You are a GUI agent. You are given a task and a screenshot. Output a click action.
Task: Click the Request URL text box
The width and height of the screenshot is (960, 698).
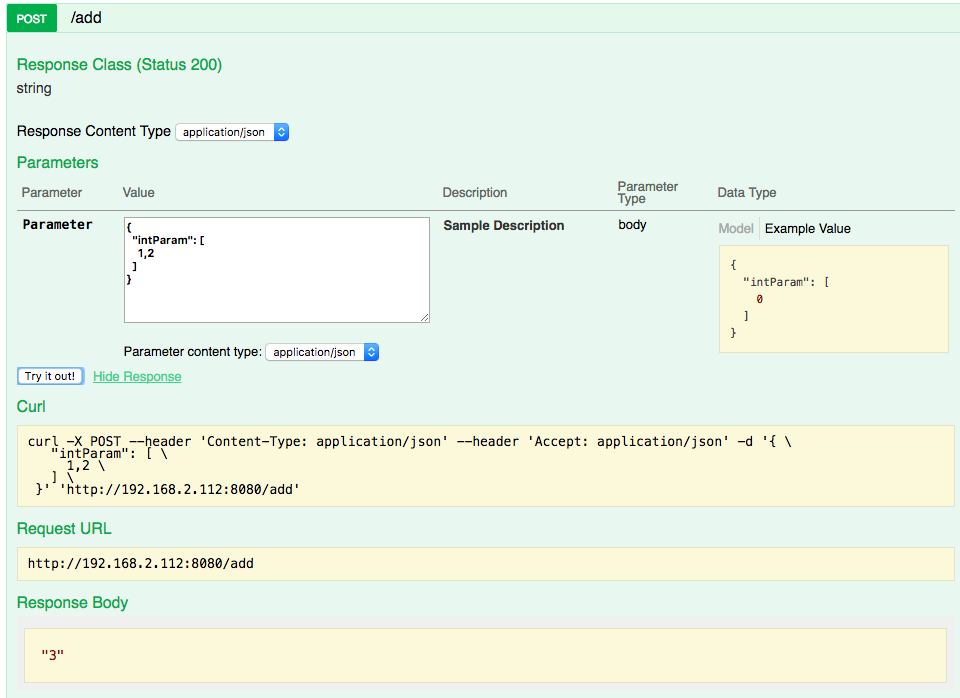485,564
